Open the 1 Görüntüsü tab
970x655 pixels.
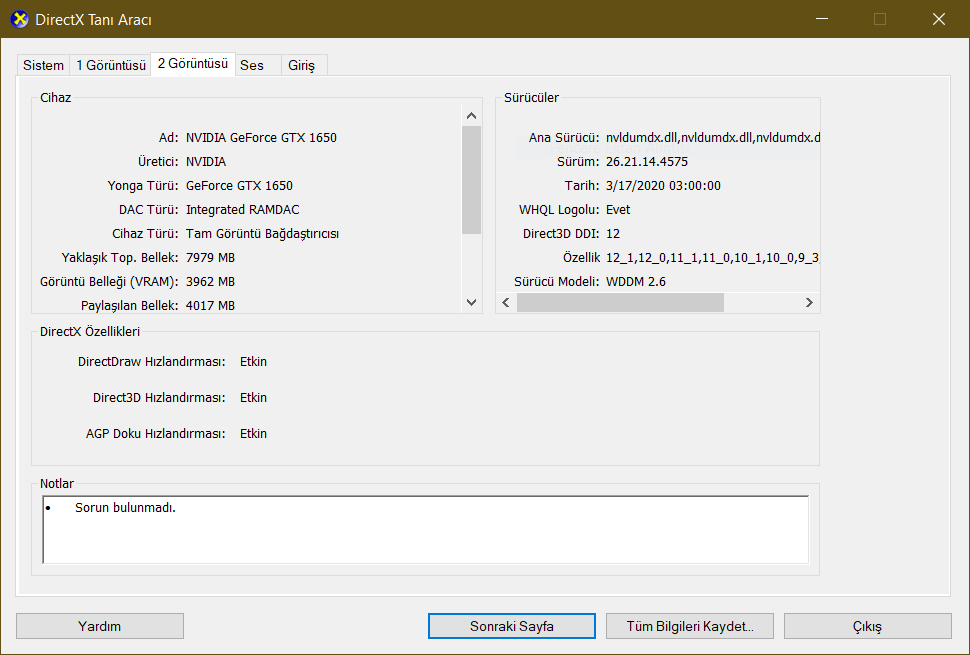(111, 65)
